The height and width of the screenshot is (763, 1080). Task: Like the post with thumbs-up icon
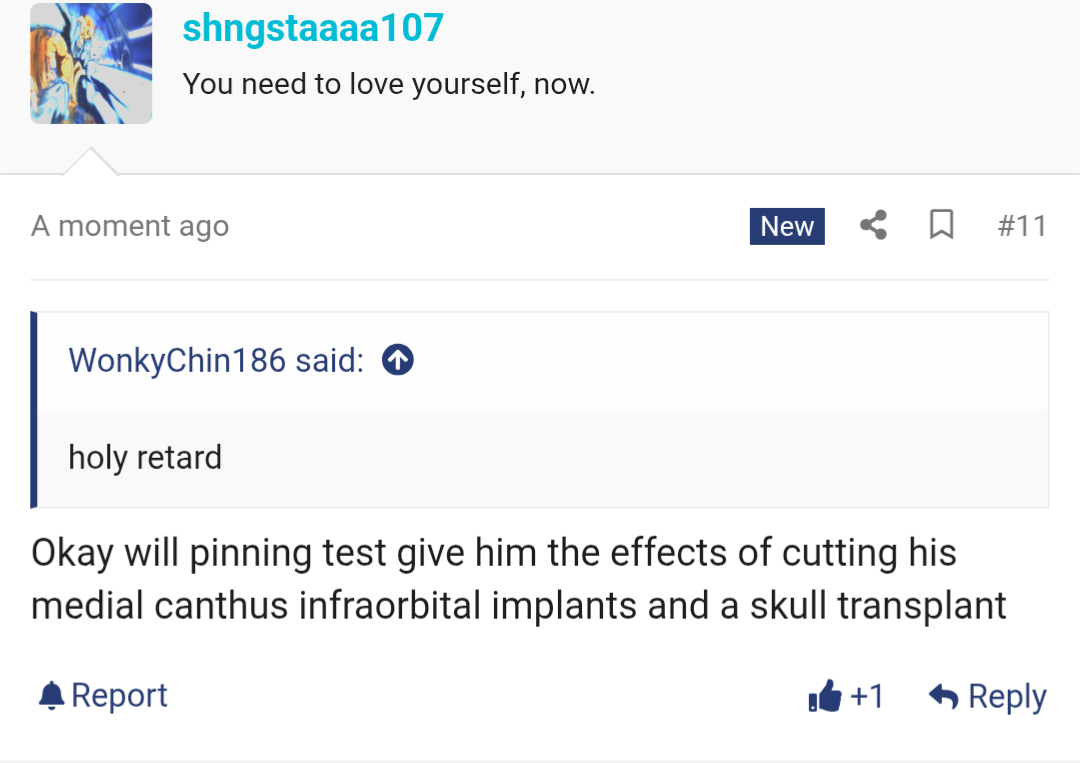825,696
